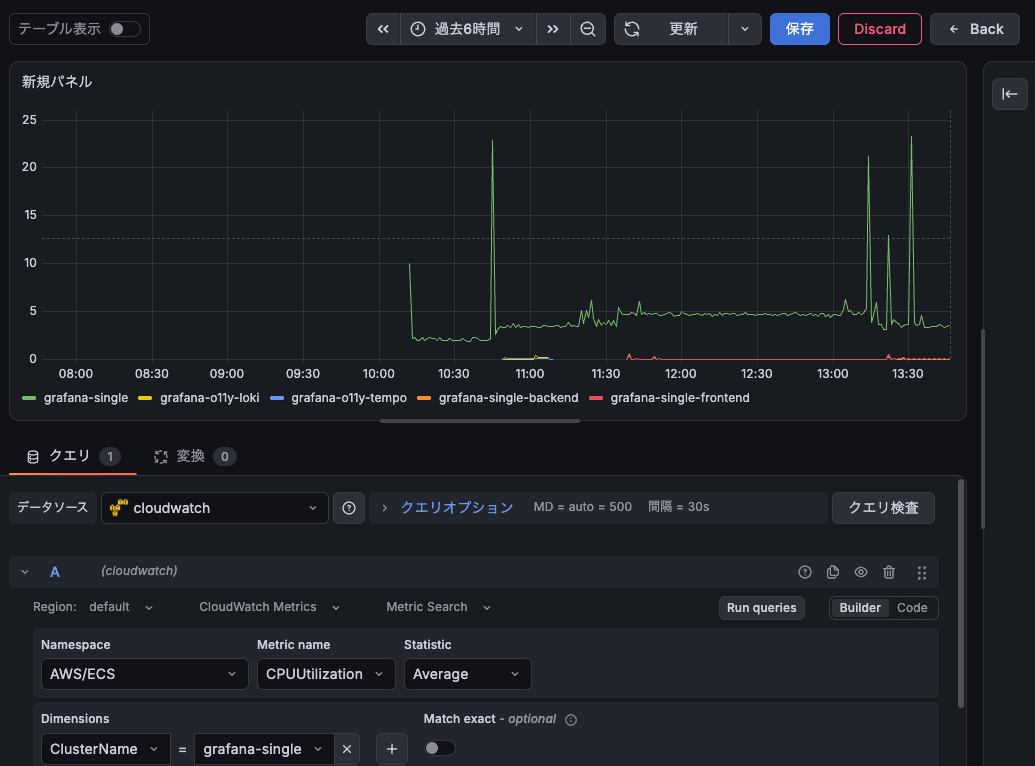The width and height of the screenshot is (1035, 766).
Task: Switch query editor to Code mode
Action: pyautogui.click(x=912, y=608)
